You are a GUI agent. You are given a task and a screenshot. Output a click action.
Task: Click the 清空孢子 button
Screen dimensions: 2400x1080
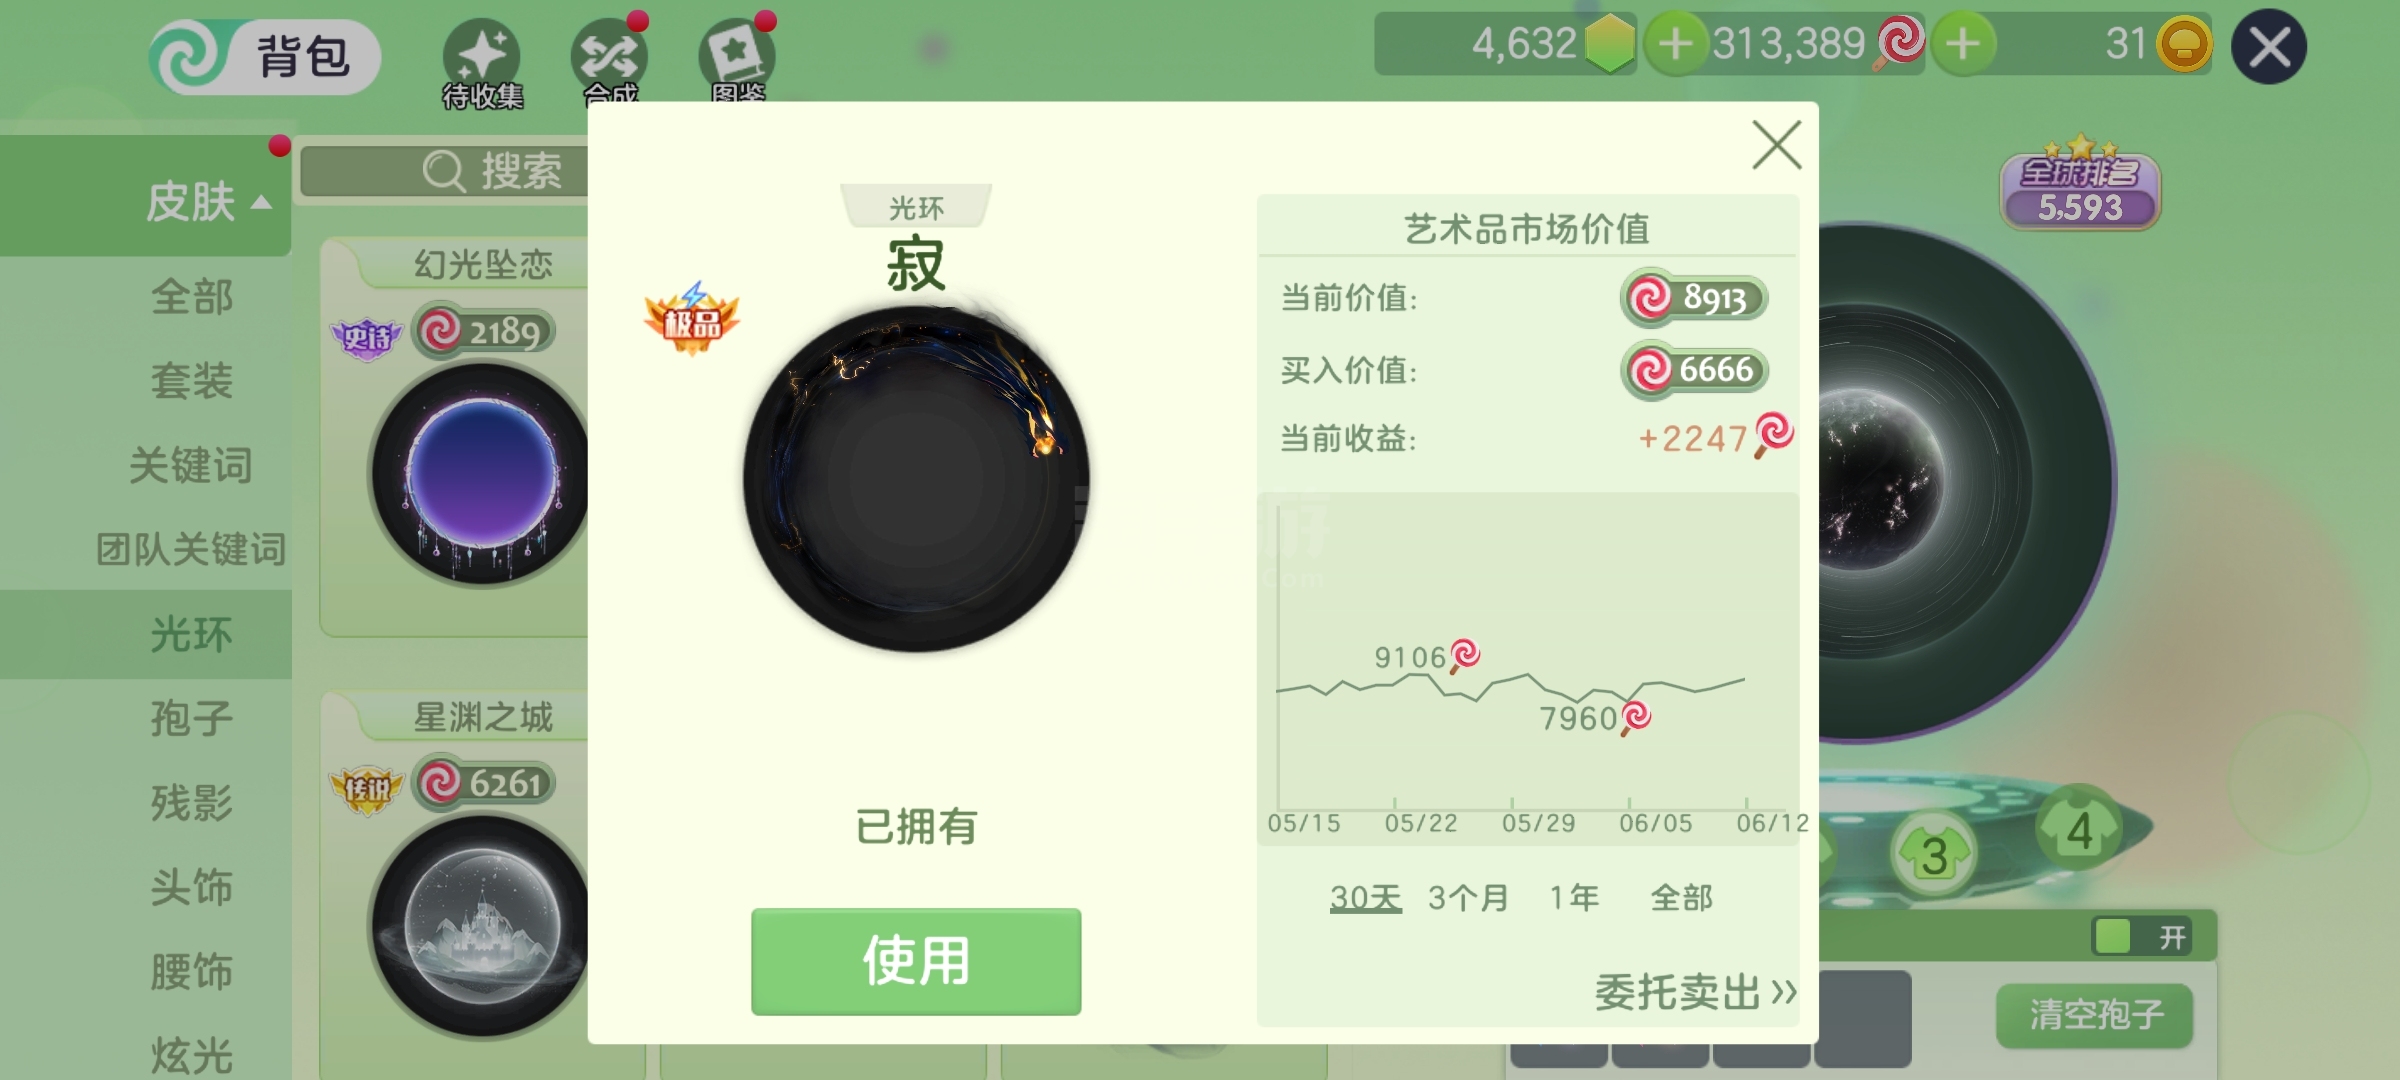pos(2096,1015)
